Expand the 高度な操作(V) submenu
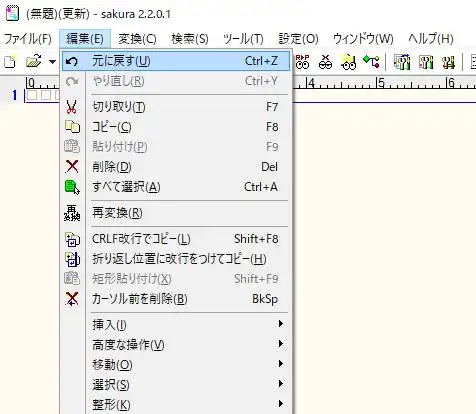Screen dimensions: 476x414 [x=176, y=344]
